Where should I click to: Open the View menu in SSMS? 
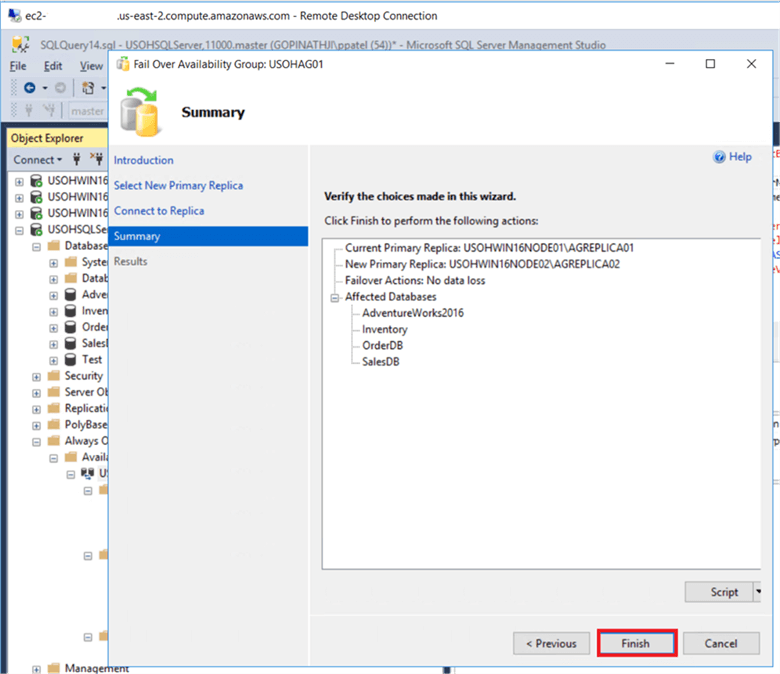[x=91, y=66]
